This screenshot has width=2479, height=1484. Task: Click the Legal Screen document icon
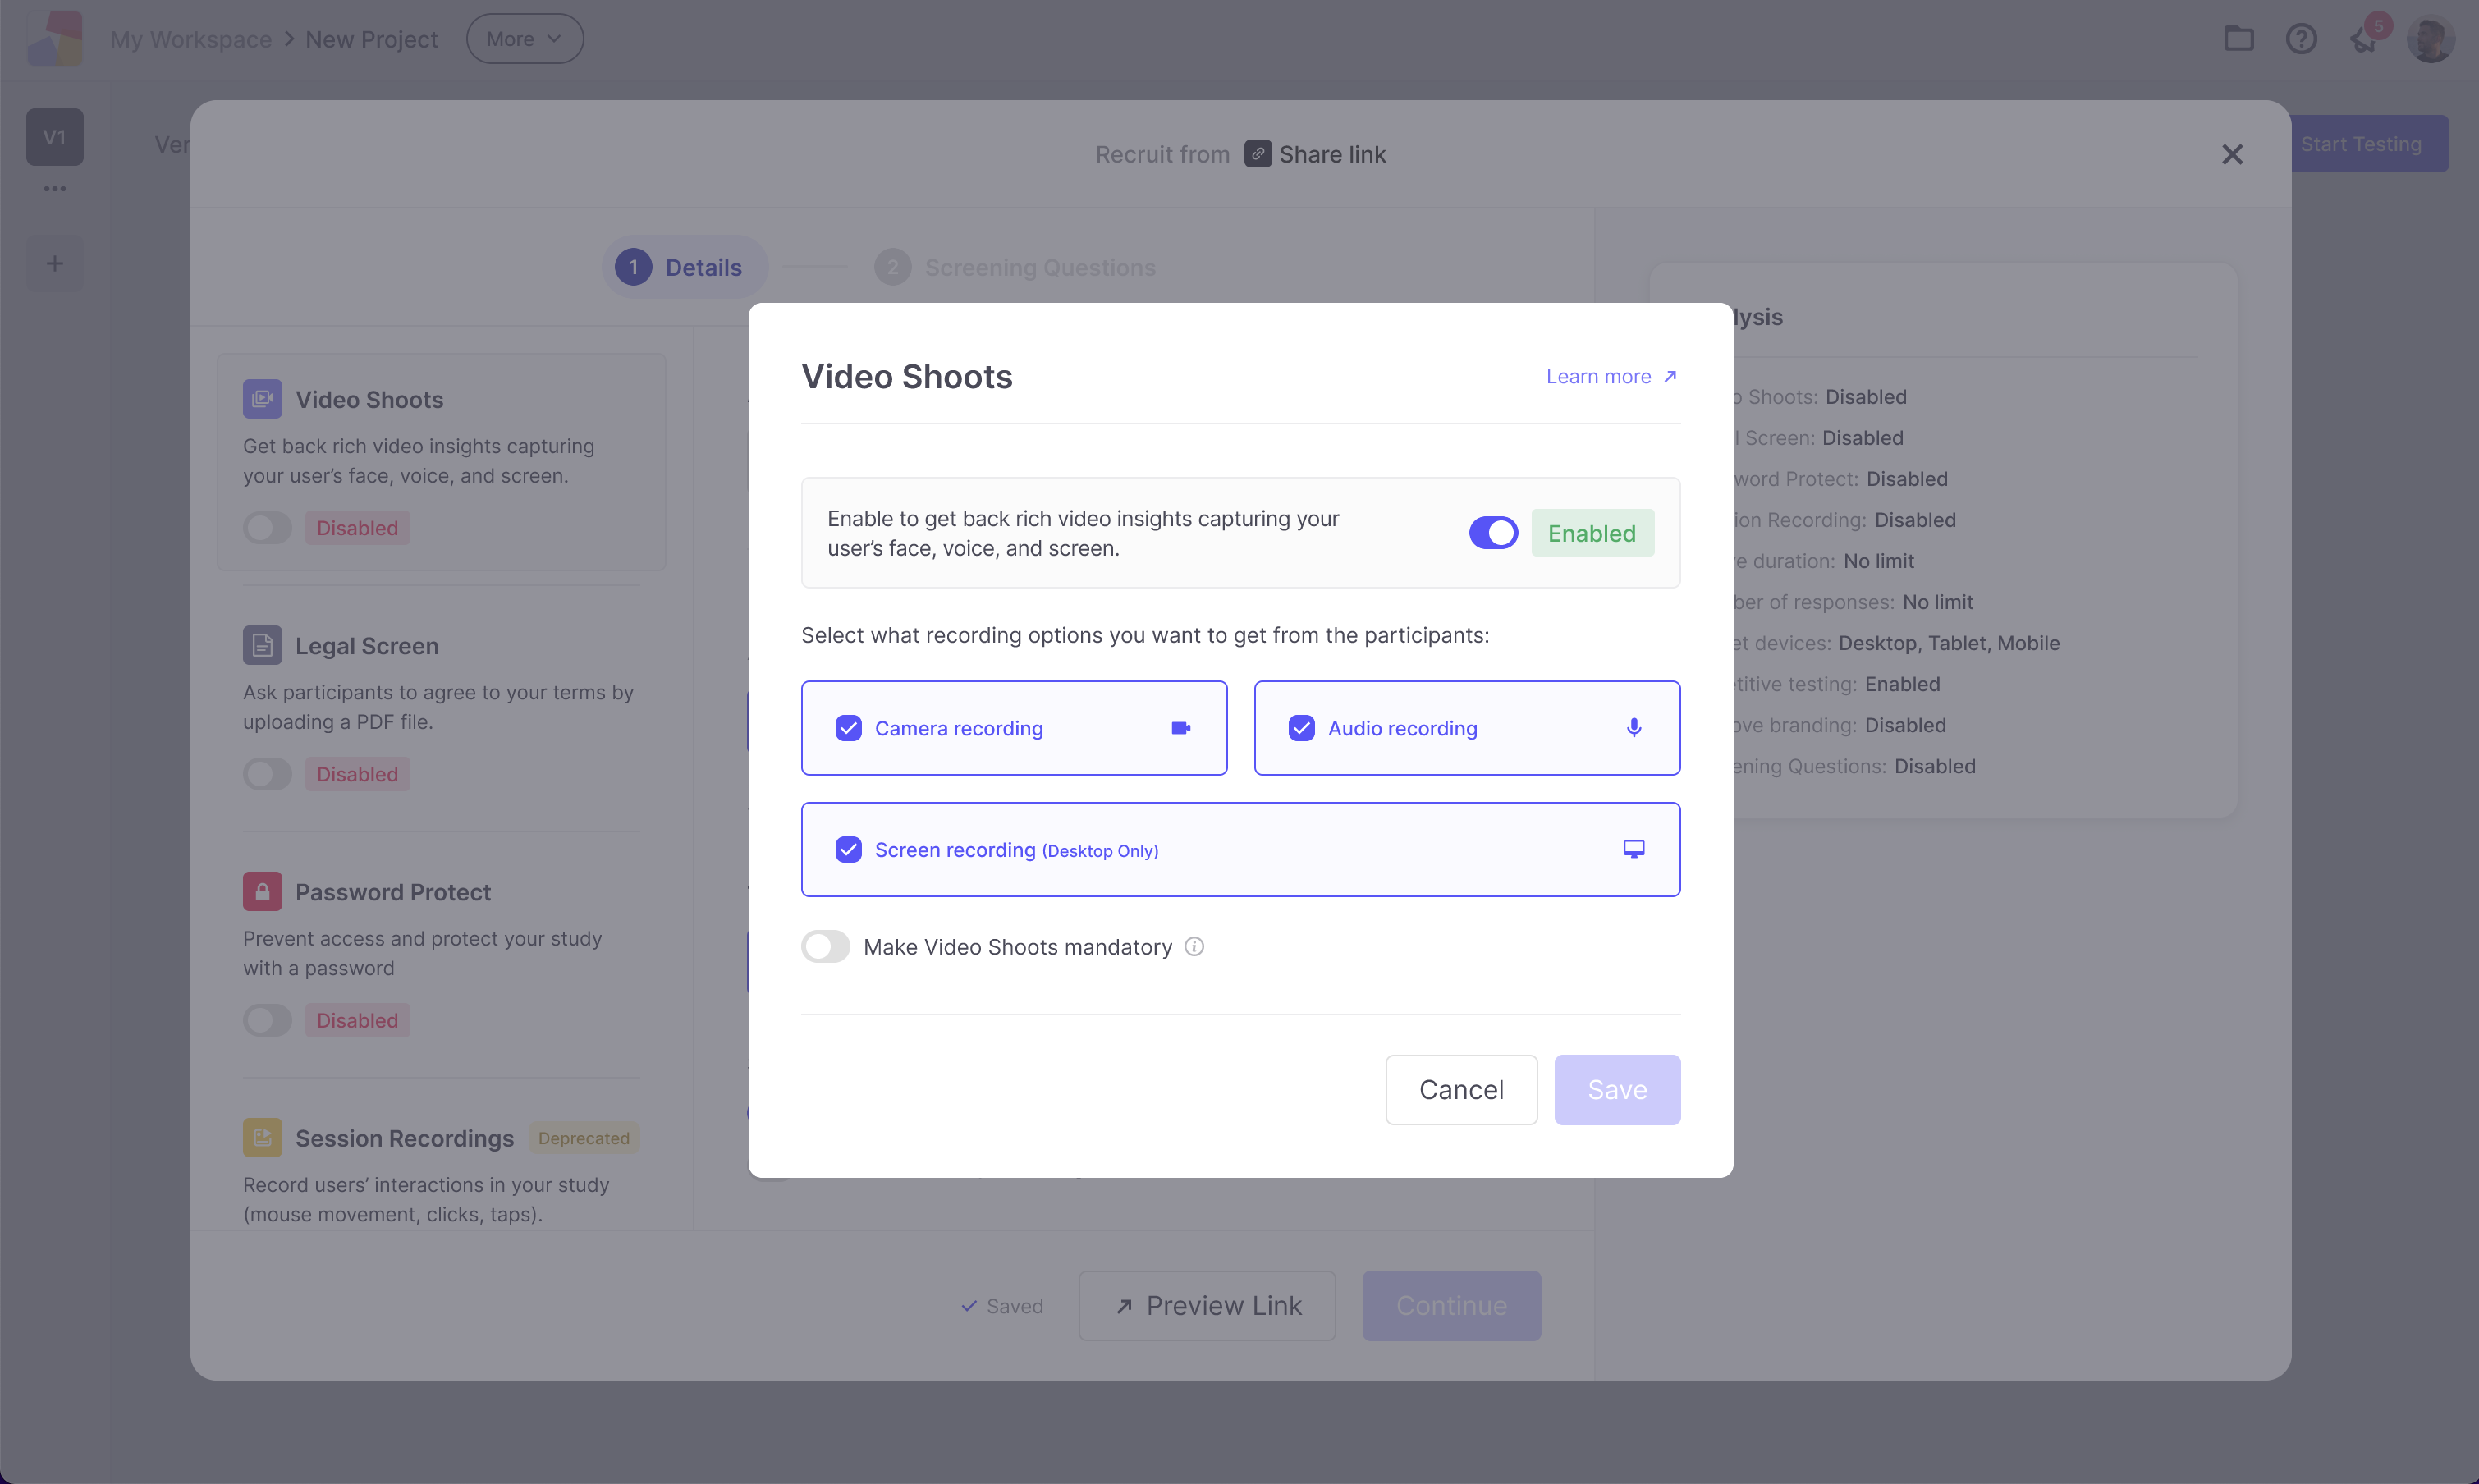(x=262, y=645)
